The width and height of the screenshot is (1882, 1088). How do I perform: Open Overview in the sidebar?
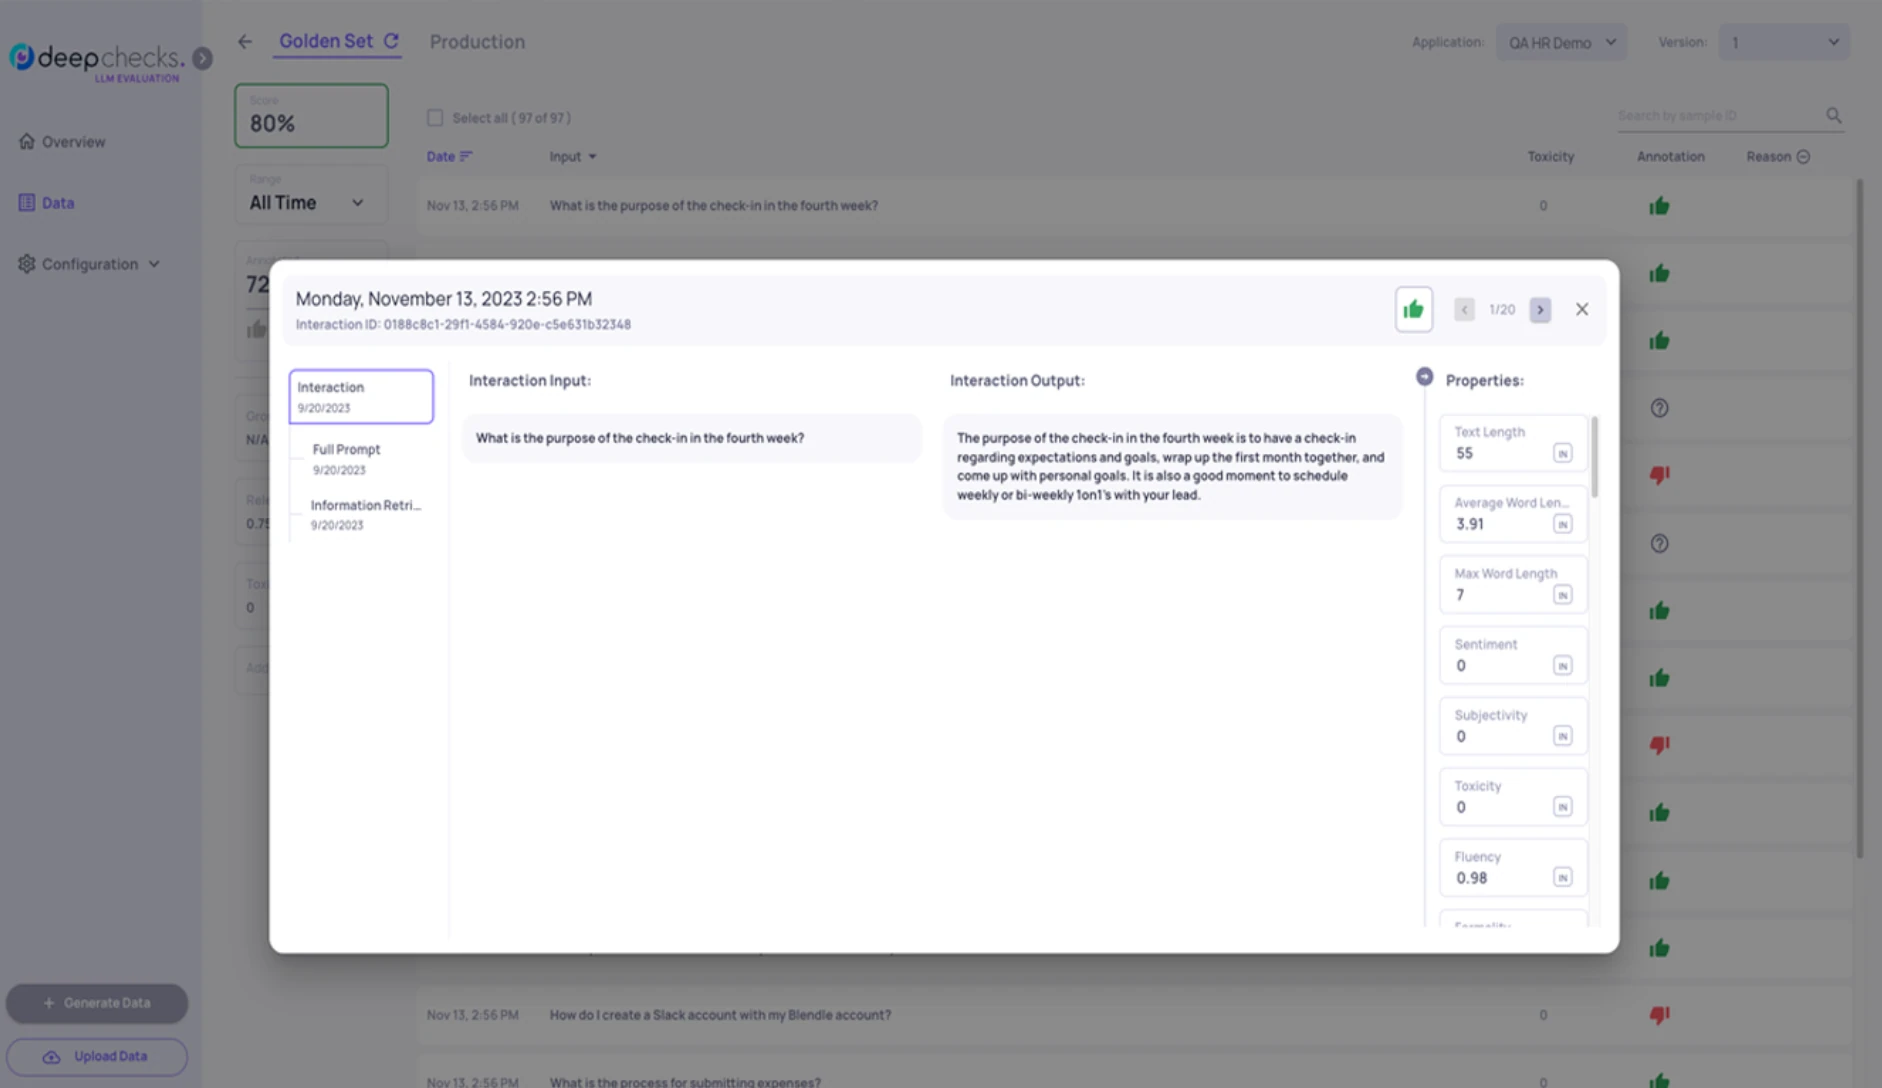(62, 142)
